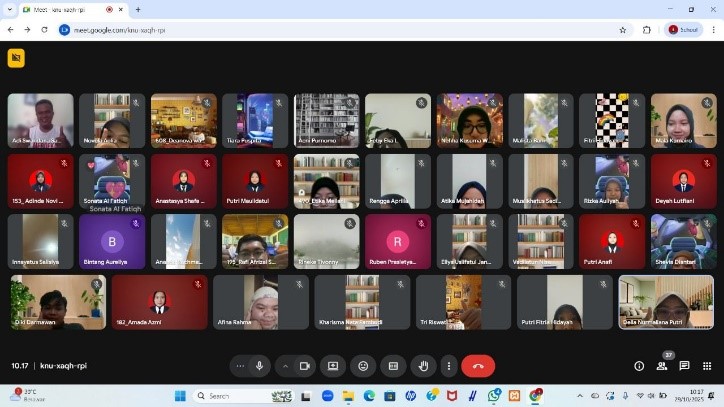The image size is (724, 407).
Task: Open the chat panel icon
Action: [x=685, y=366]
